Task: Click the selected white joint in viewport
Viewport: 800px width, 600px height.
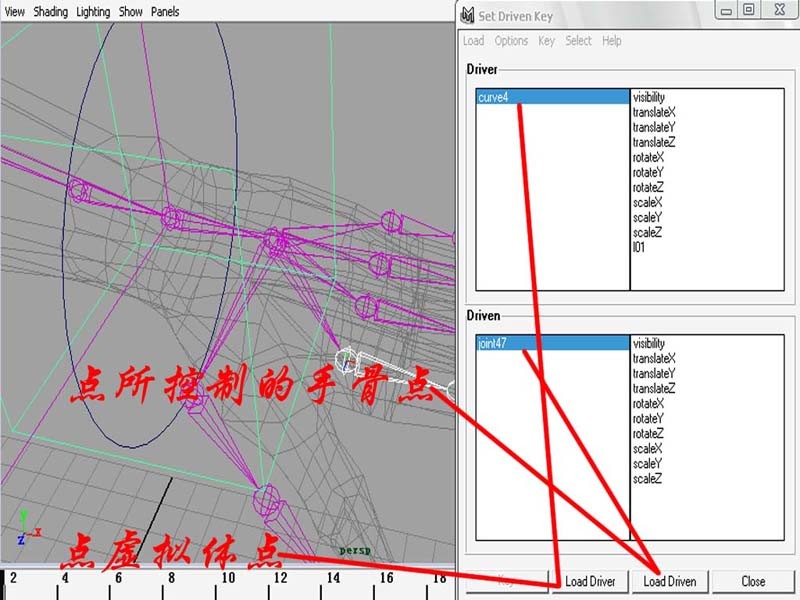Action: (346, 360)
